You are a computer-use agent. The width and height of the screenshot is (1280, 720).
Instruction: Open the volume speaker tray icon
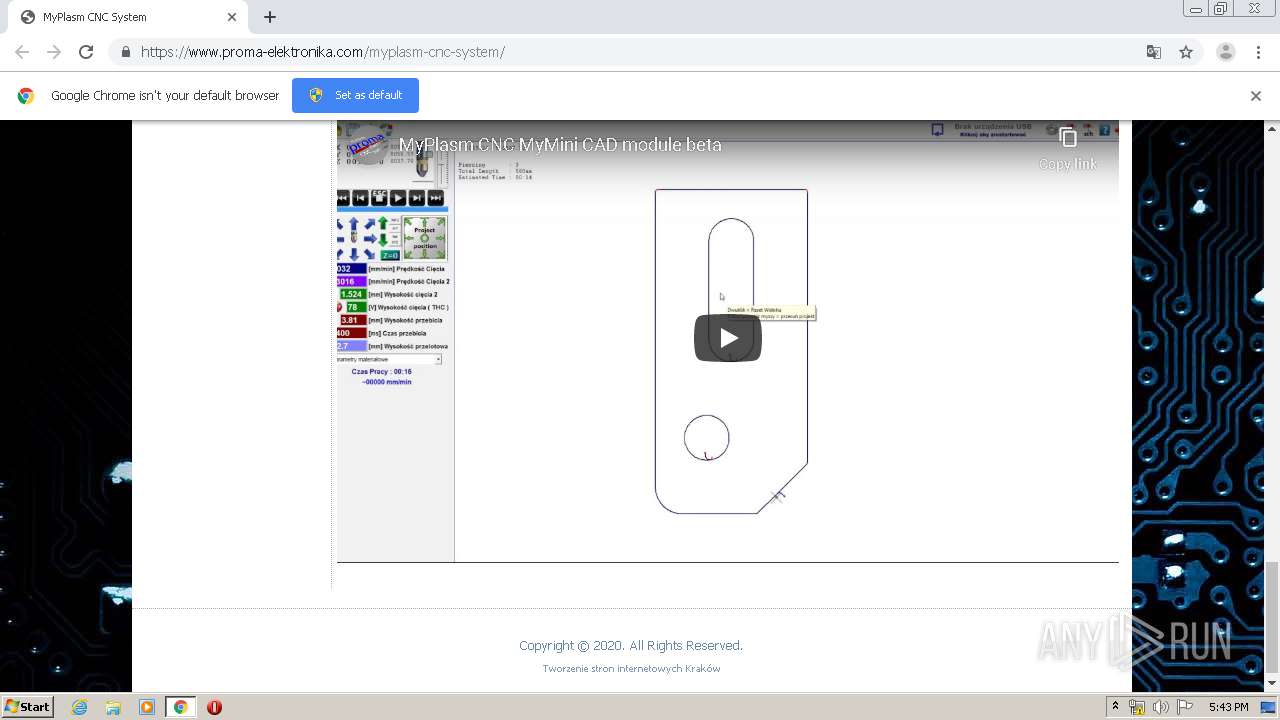coord(1161,707)
